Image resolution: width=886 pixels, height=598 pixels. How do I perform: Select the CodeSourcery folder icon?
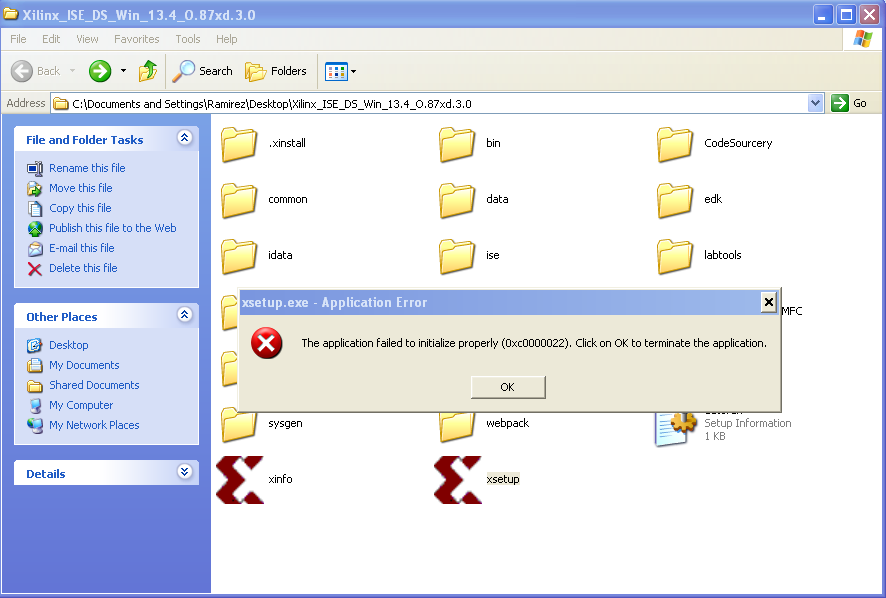(675, 144)
